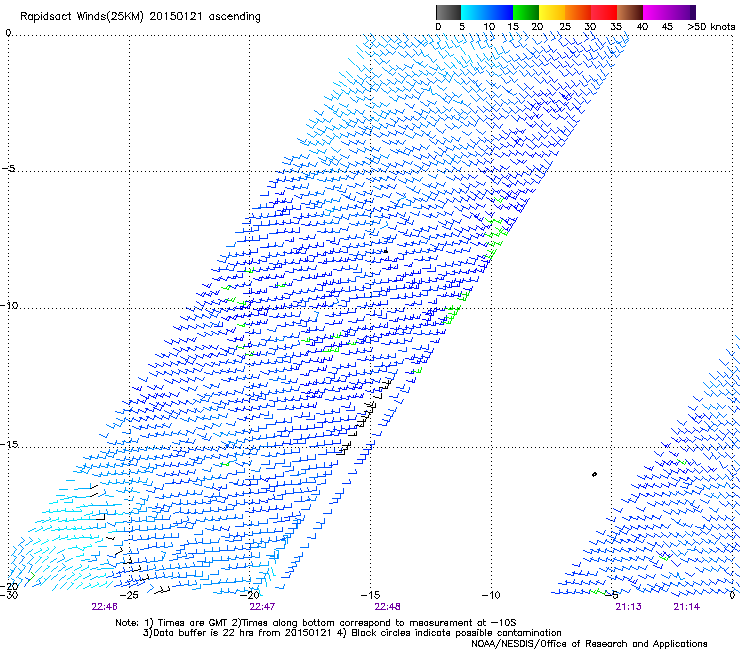Click the "20" legend scale label
The width and height of the screenshot is (740, 650).
point(537,26)
